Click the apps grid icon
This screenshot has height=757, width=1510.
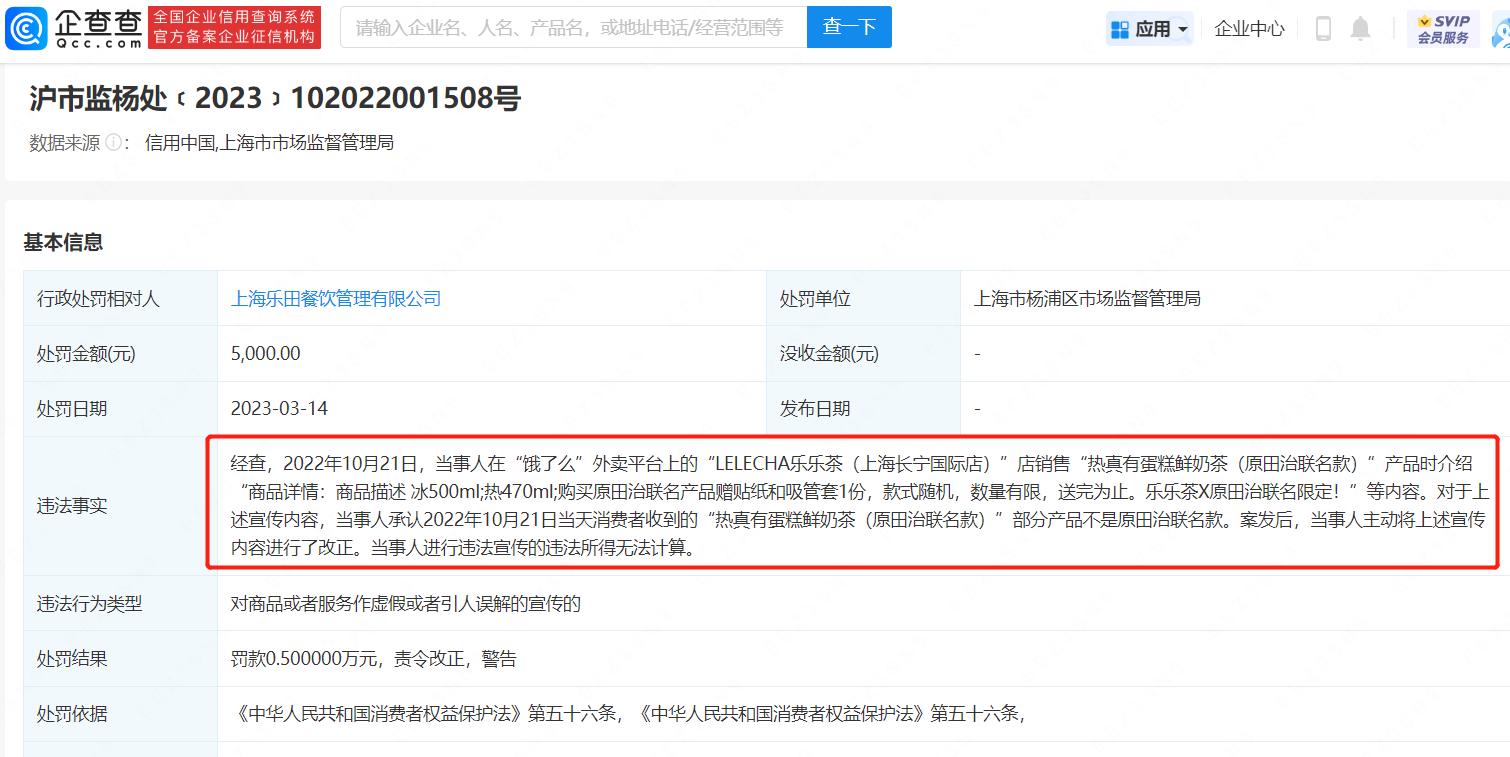(1120, 29)
